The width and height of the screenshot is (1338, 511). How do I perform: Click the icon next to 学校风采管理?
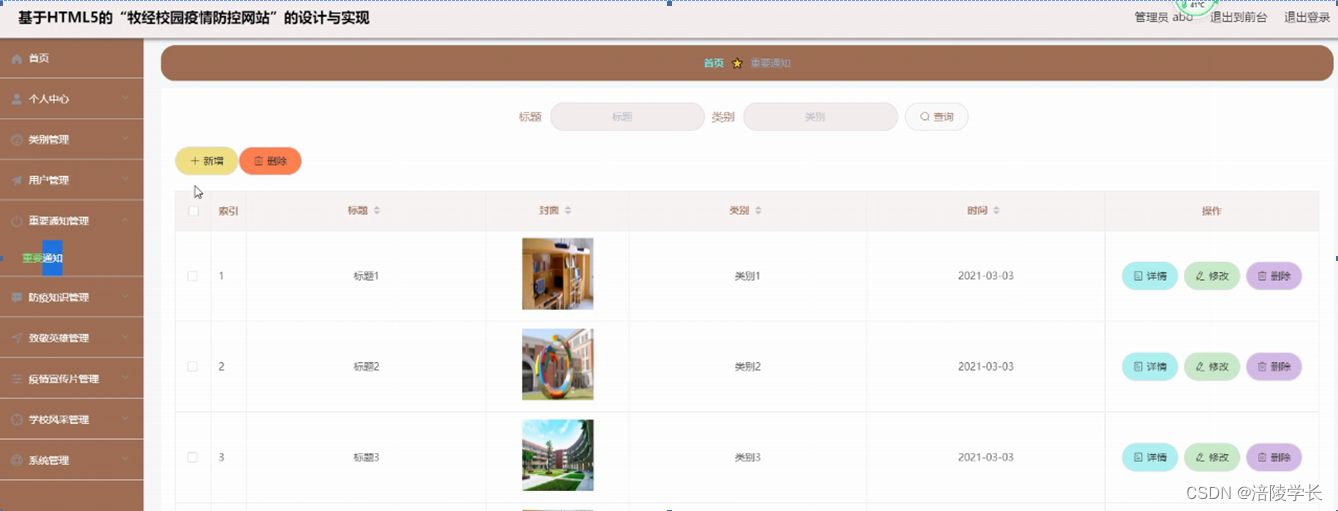pos(16,420)
